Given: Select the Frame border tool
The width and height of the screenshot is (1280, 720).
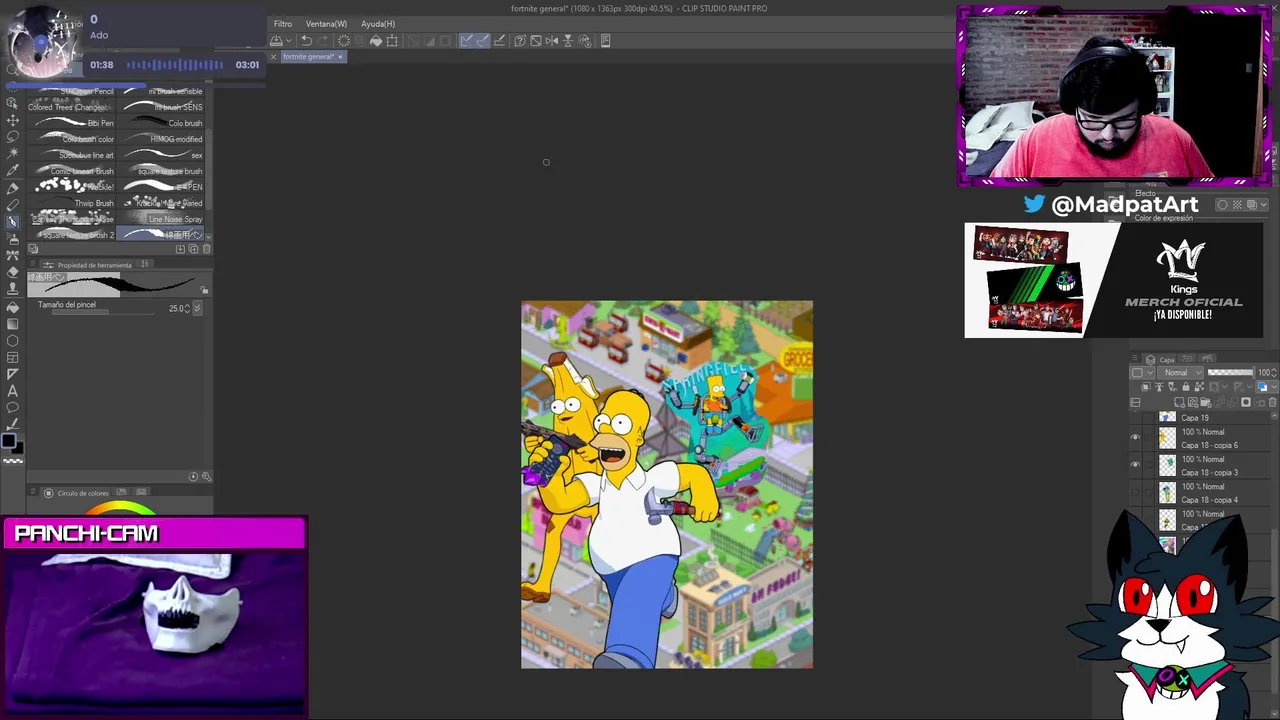Looking at the screenshot, I should point(12,357).
